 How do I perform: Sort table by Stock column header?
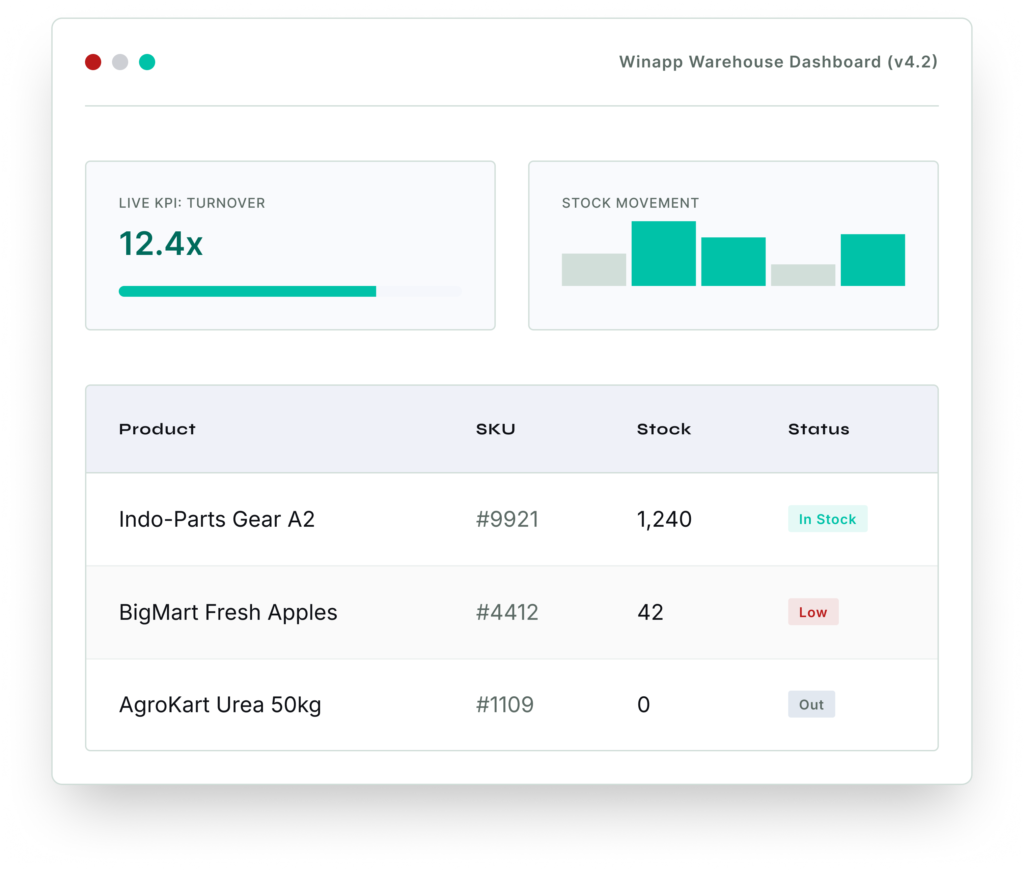[x=664, y=429]
